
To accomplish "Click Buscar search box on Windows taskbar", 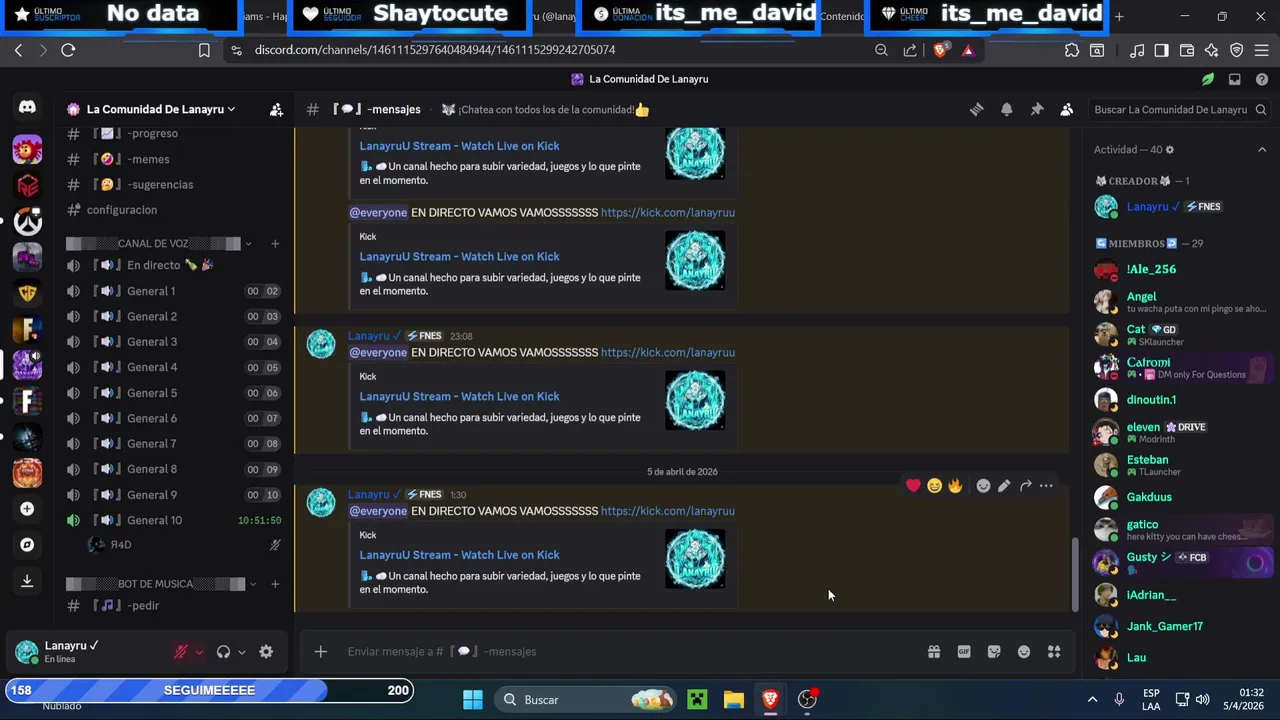I will [584, 699].
